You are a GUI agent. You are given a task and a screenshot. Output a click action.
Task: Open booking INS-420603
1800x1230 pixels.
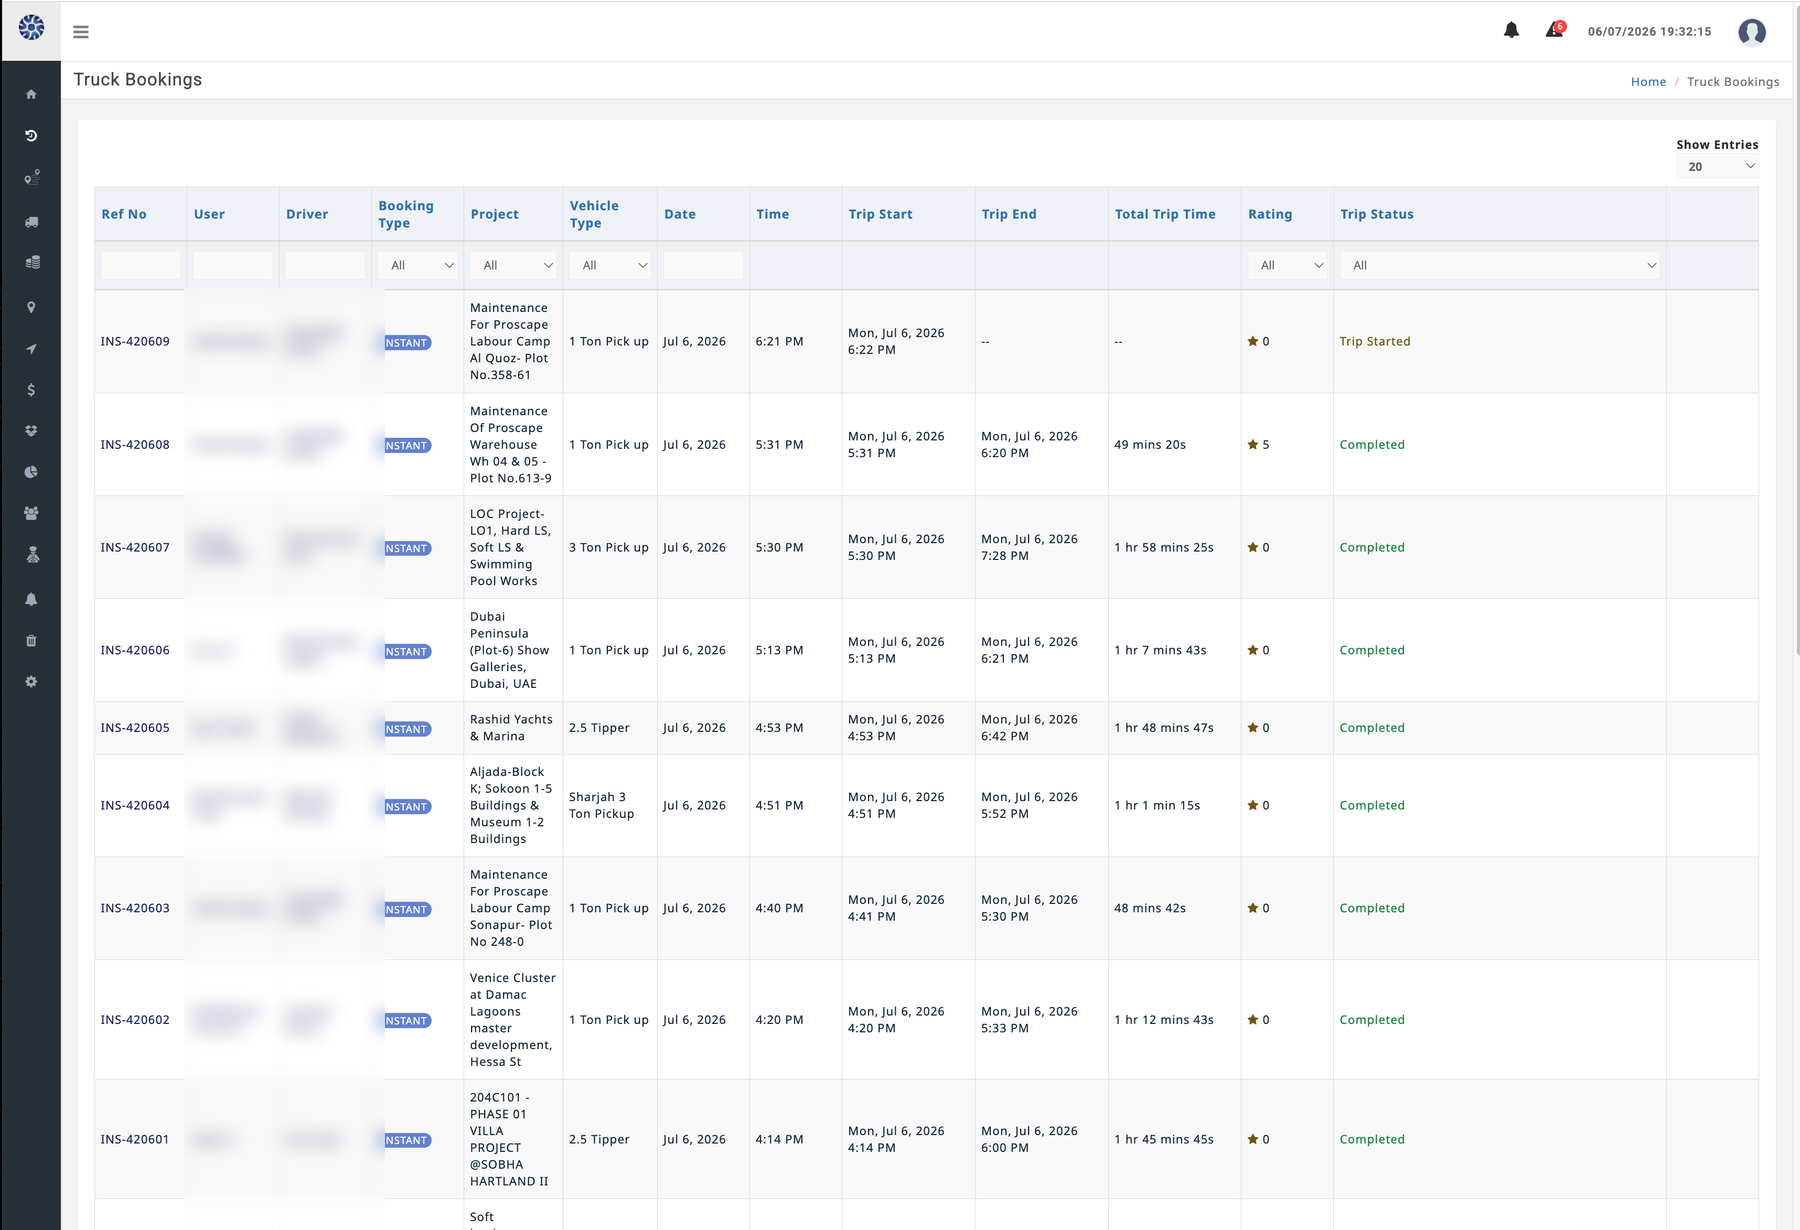coord(135,908)
